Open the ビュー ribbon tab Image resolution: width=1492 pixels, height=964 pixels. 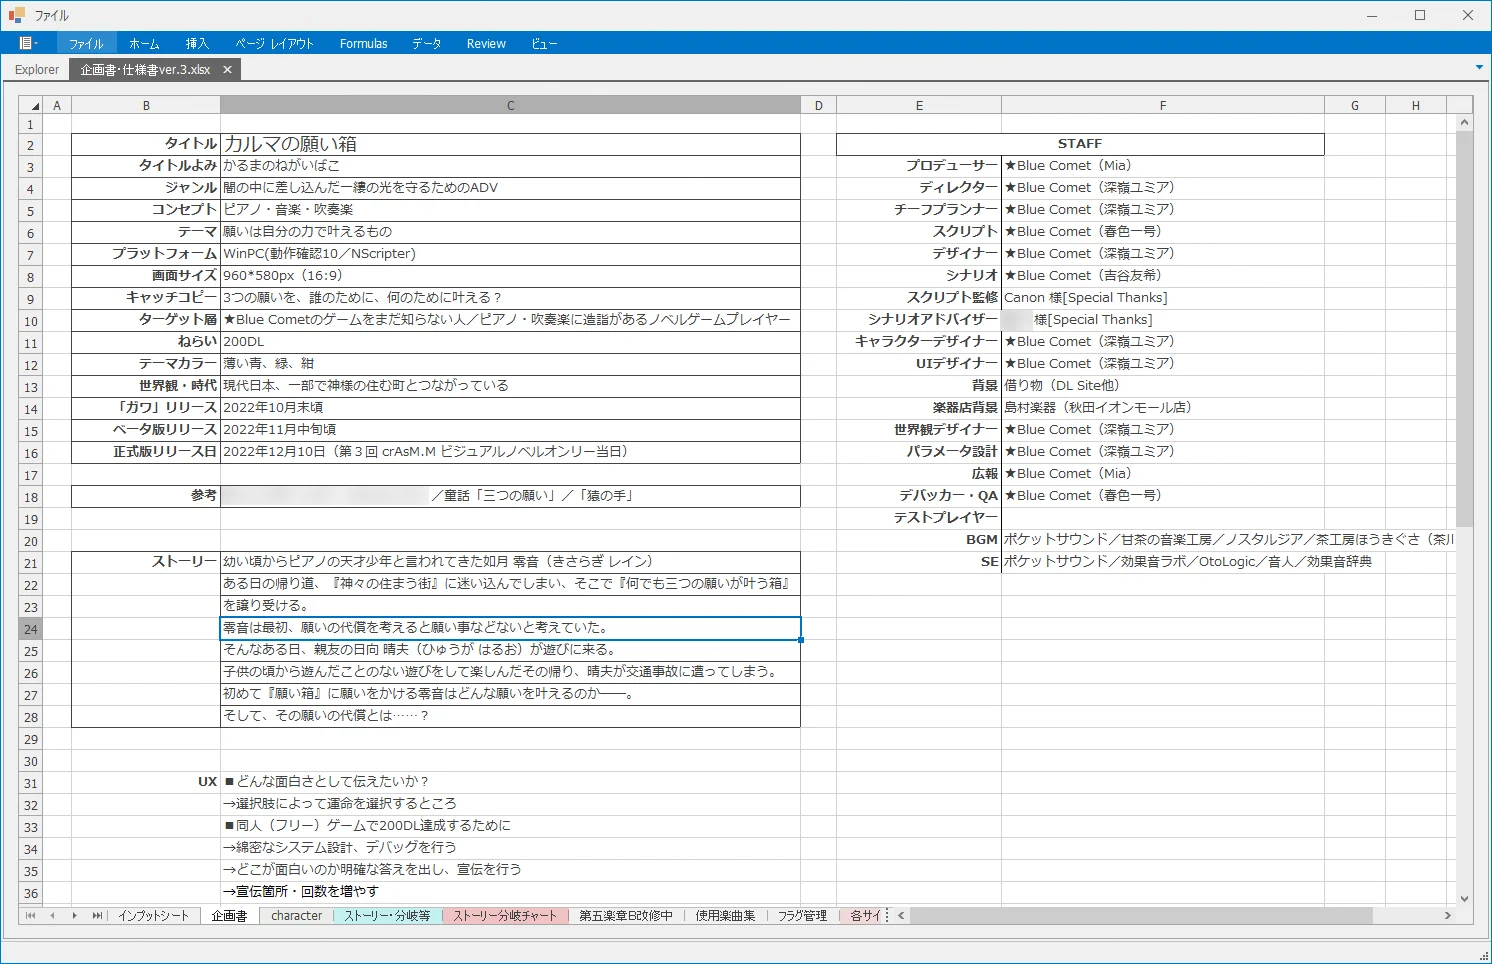tap(544, 43)
